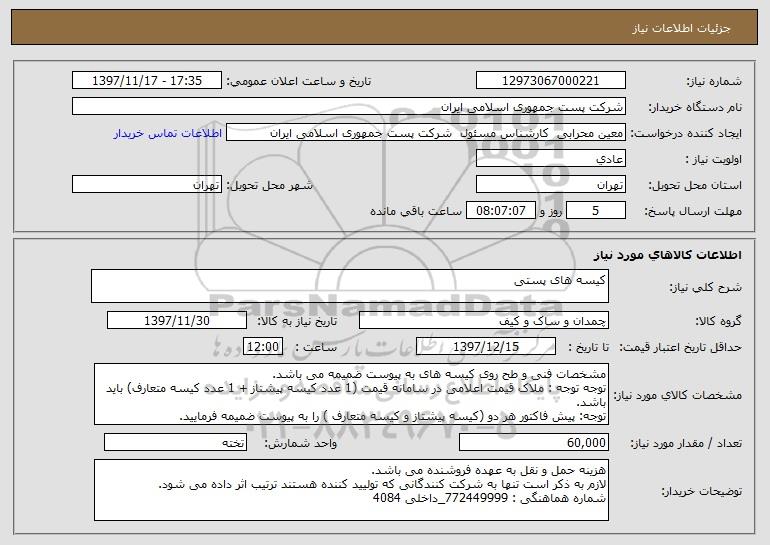Click the announcement date field 1397/11/17 - 17:35
The width and height of the screenshot is (770, 545).
click(147, 81)
